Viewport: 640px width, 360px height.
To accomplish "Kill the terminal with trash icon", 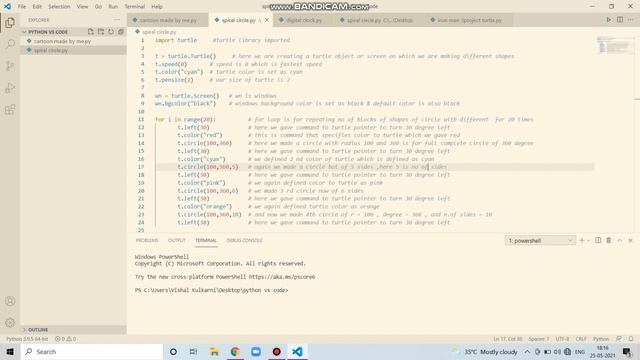I will click(x=609, y=240).
